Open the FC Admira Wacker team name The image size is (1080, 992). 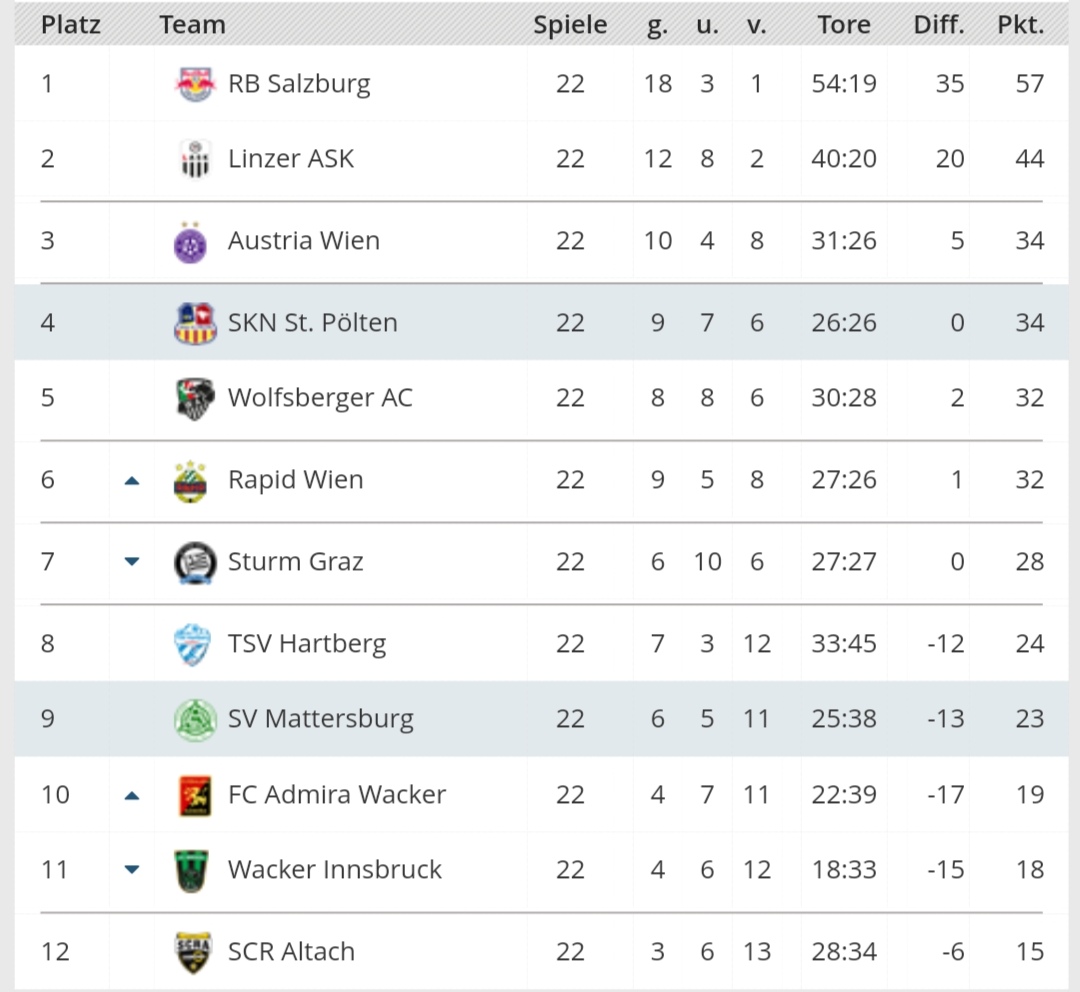click(x=337, y=794)
